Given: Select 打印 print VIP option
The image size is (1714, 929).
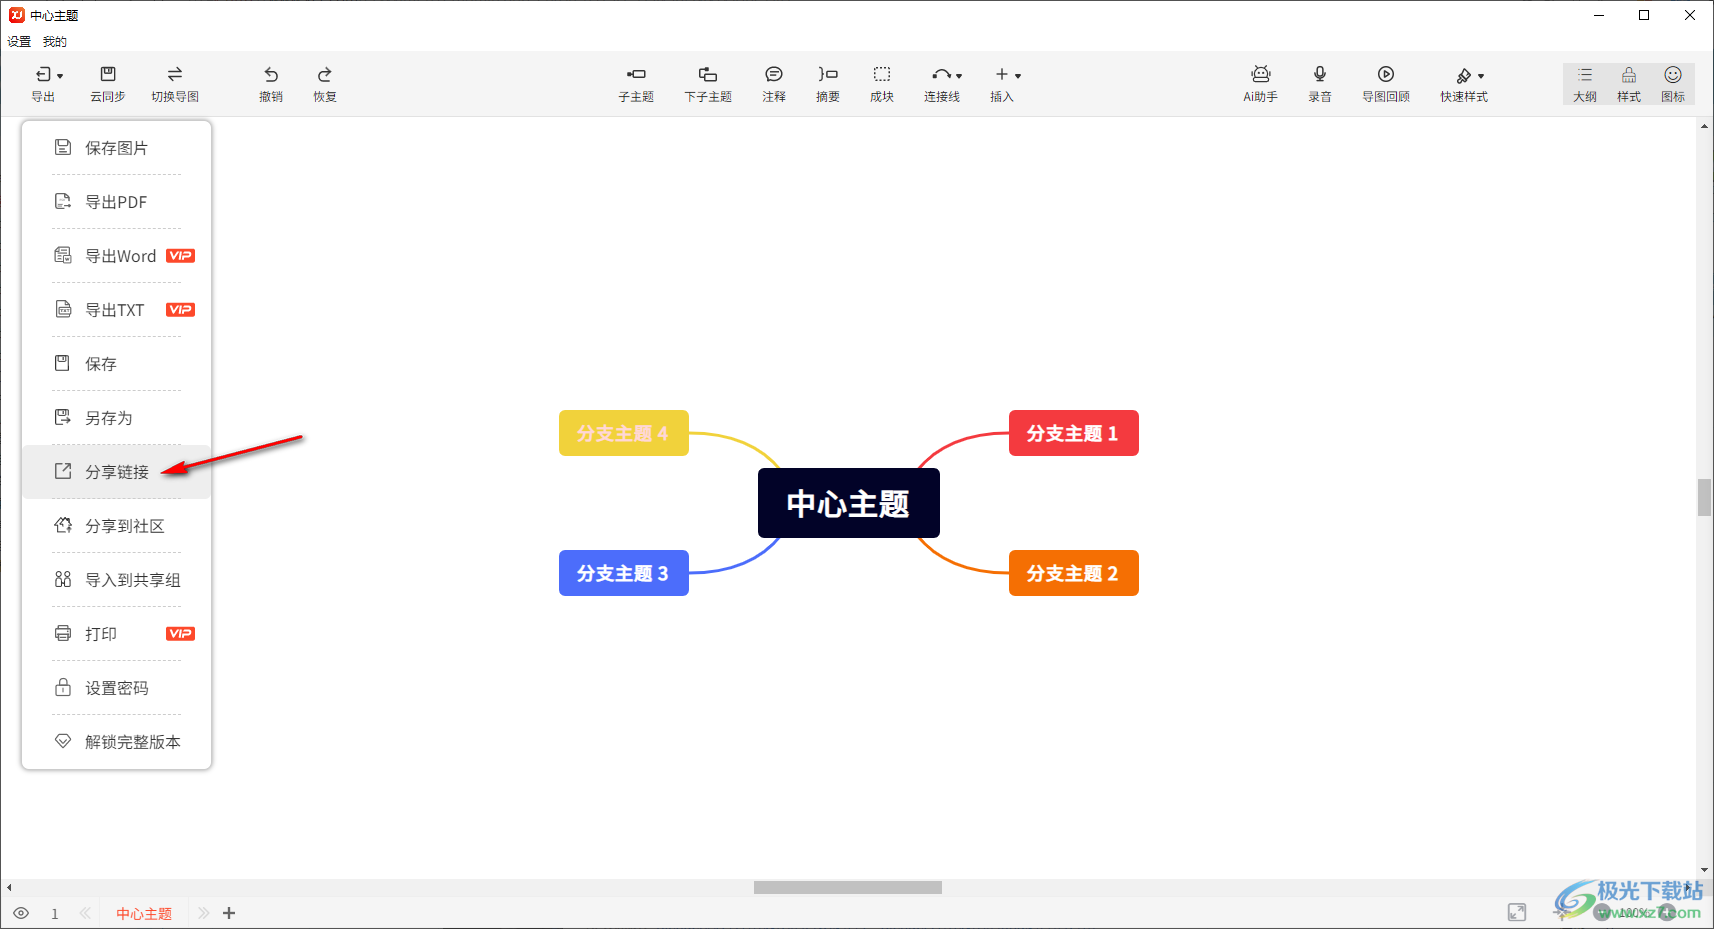Looking at the screenshot, I should pyautogui.click(x=117, y=634).
